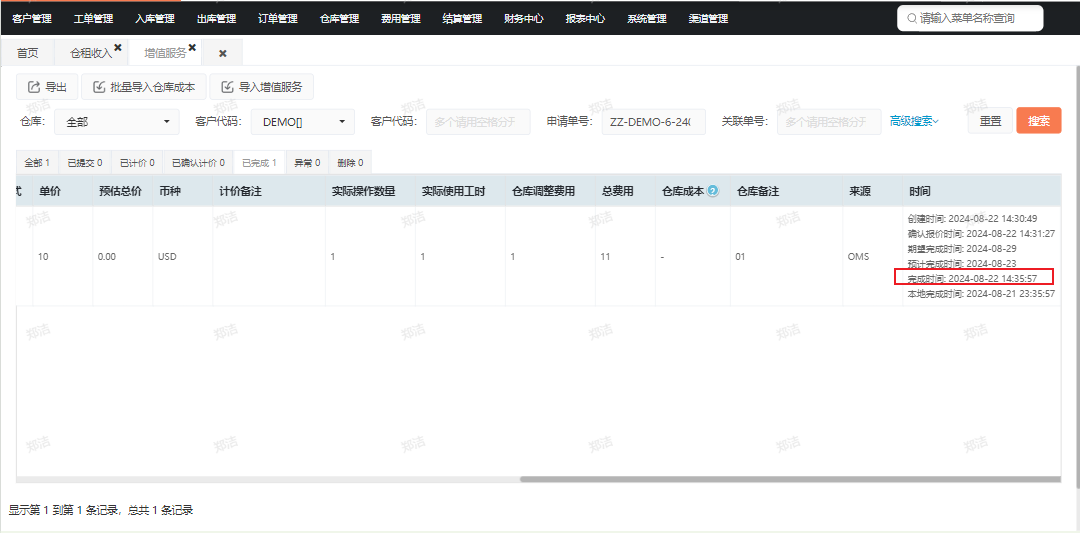Click the 客户代码 multi-value input field
The image size is (1080, 533).
[x=479, y=122]
